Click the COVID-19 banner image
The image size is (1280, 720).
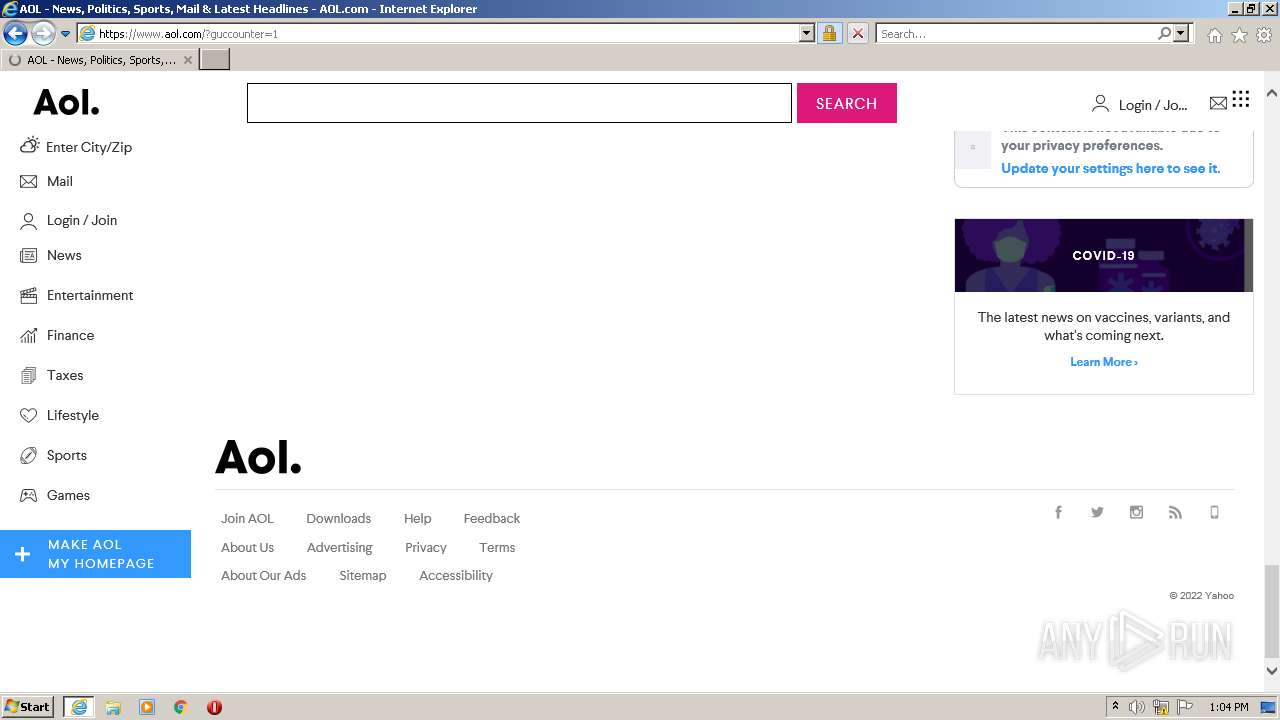(x=1103, y=255)
